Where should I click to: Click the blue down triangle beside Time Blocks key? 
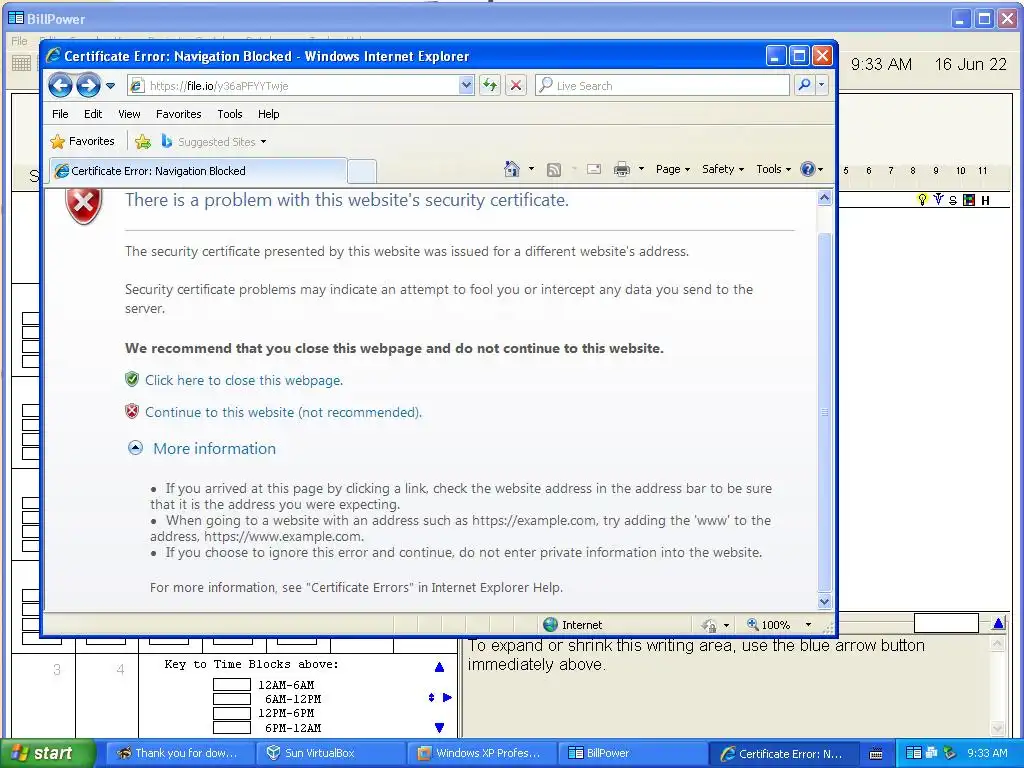coord(439,728)
